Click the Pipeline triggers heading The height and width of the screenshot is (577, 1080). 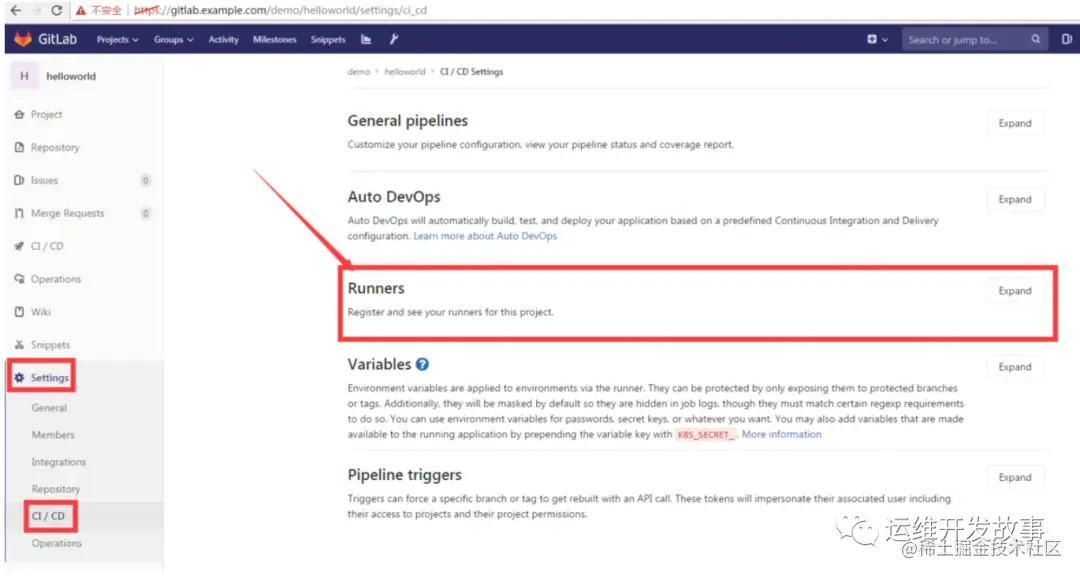tap(404, 475)
